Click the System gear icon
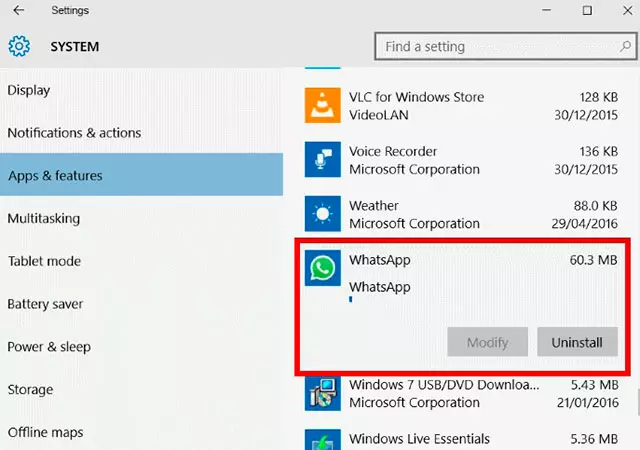This screenshot has height=450, width=640. (x=19, y=46)
